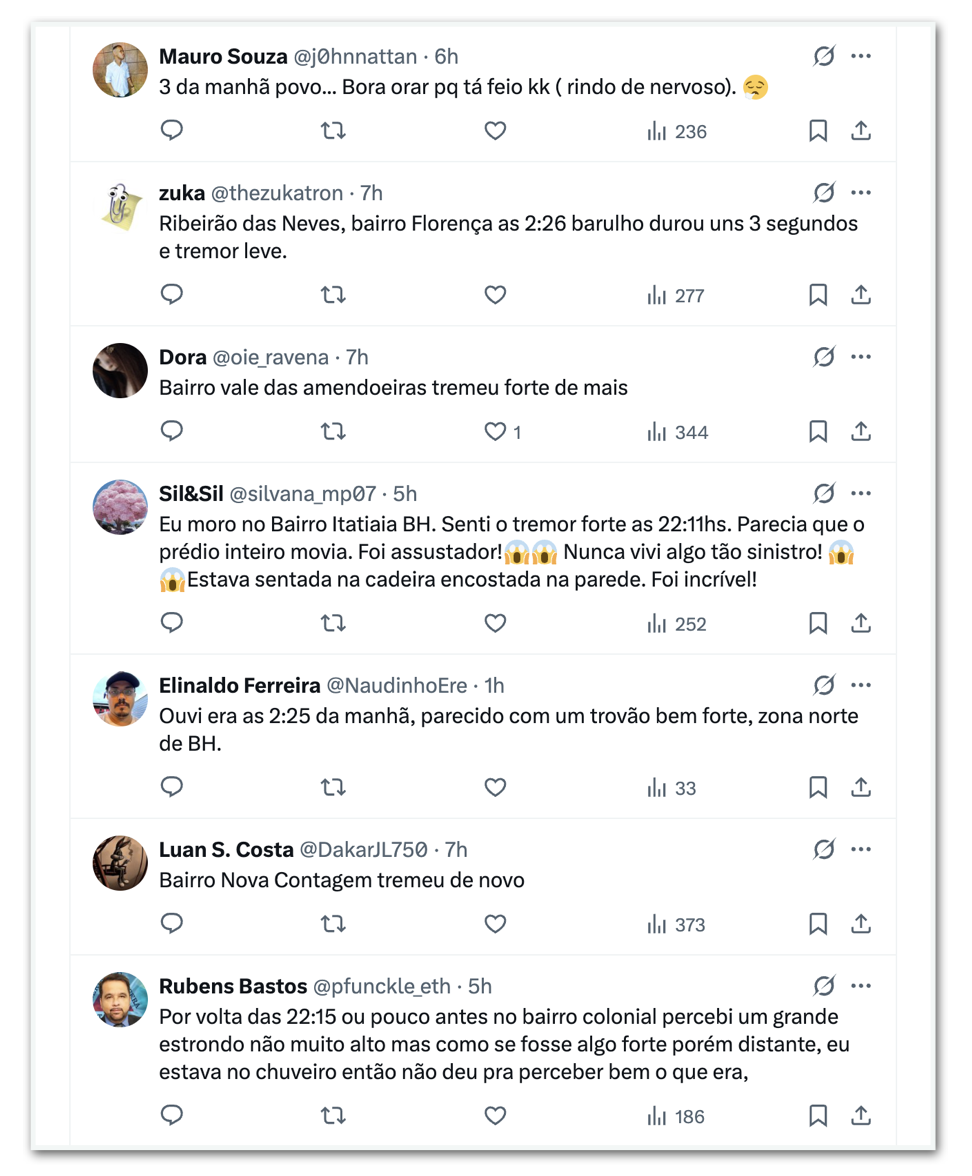
Task: Like Sil&Sil's tweet about Bairro Itatiaia
Action: point(495,624)
